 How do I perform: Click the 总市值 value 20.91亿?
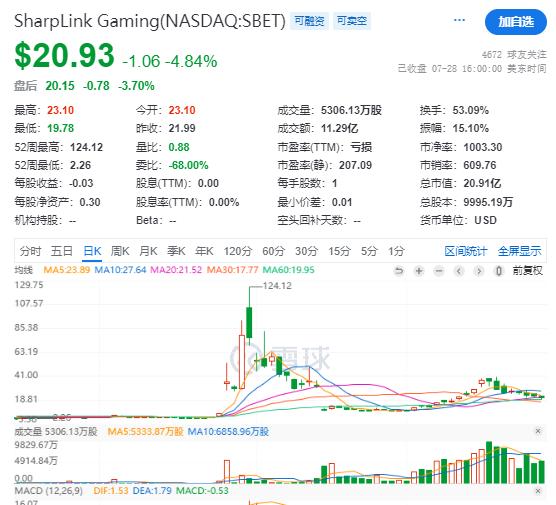pyautogui.click(x=482, y=183)
